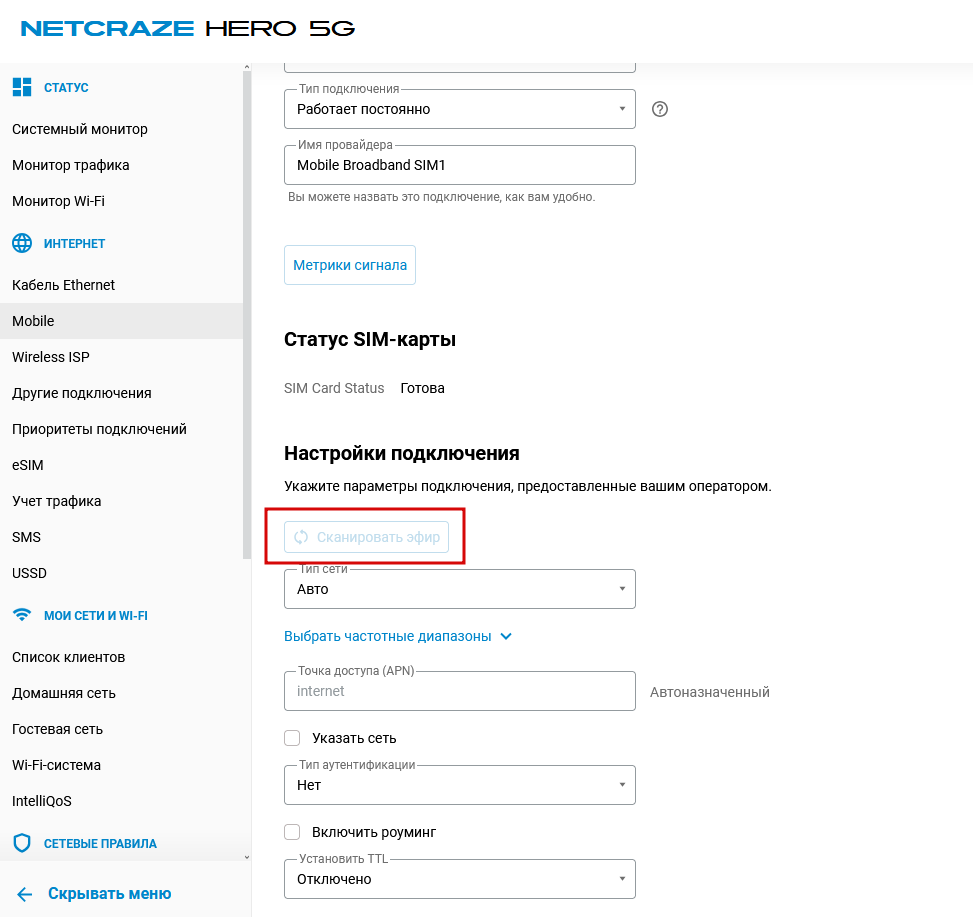
Task: Click the Сетевые правила shield icon
Action: 22,843
